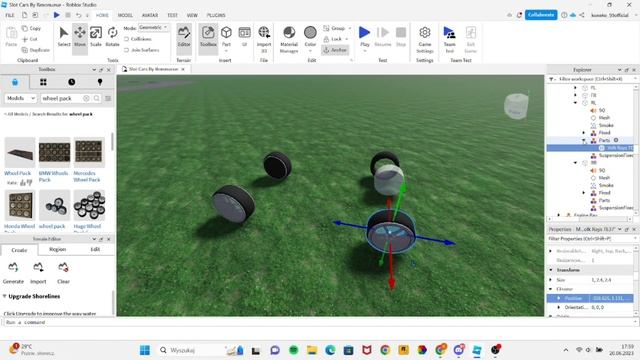Viewport: 640px width, 360px height.
Task: Click the Filter Properties search field
Action: 590,238
